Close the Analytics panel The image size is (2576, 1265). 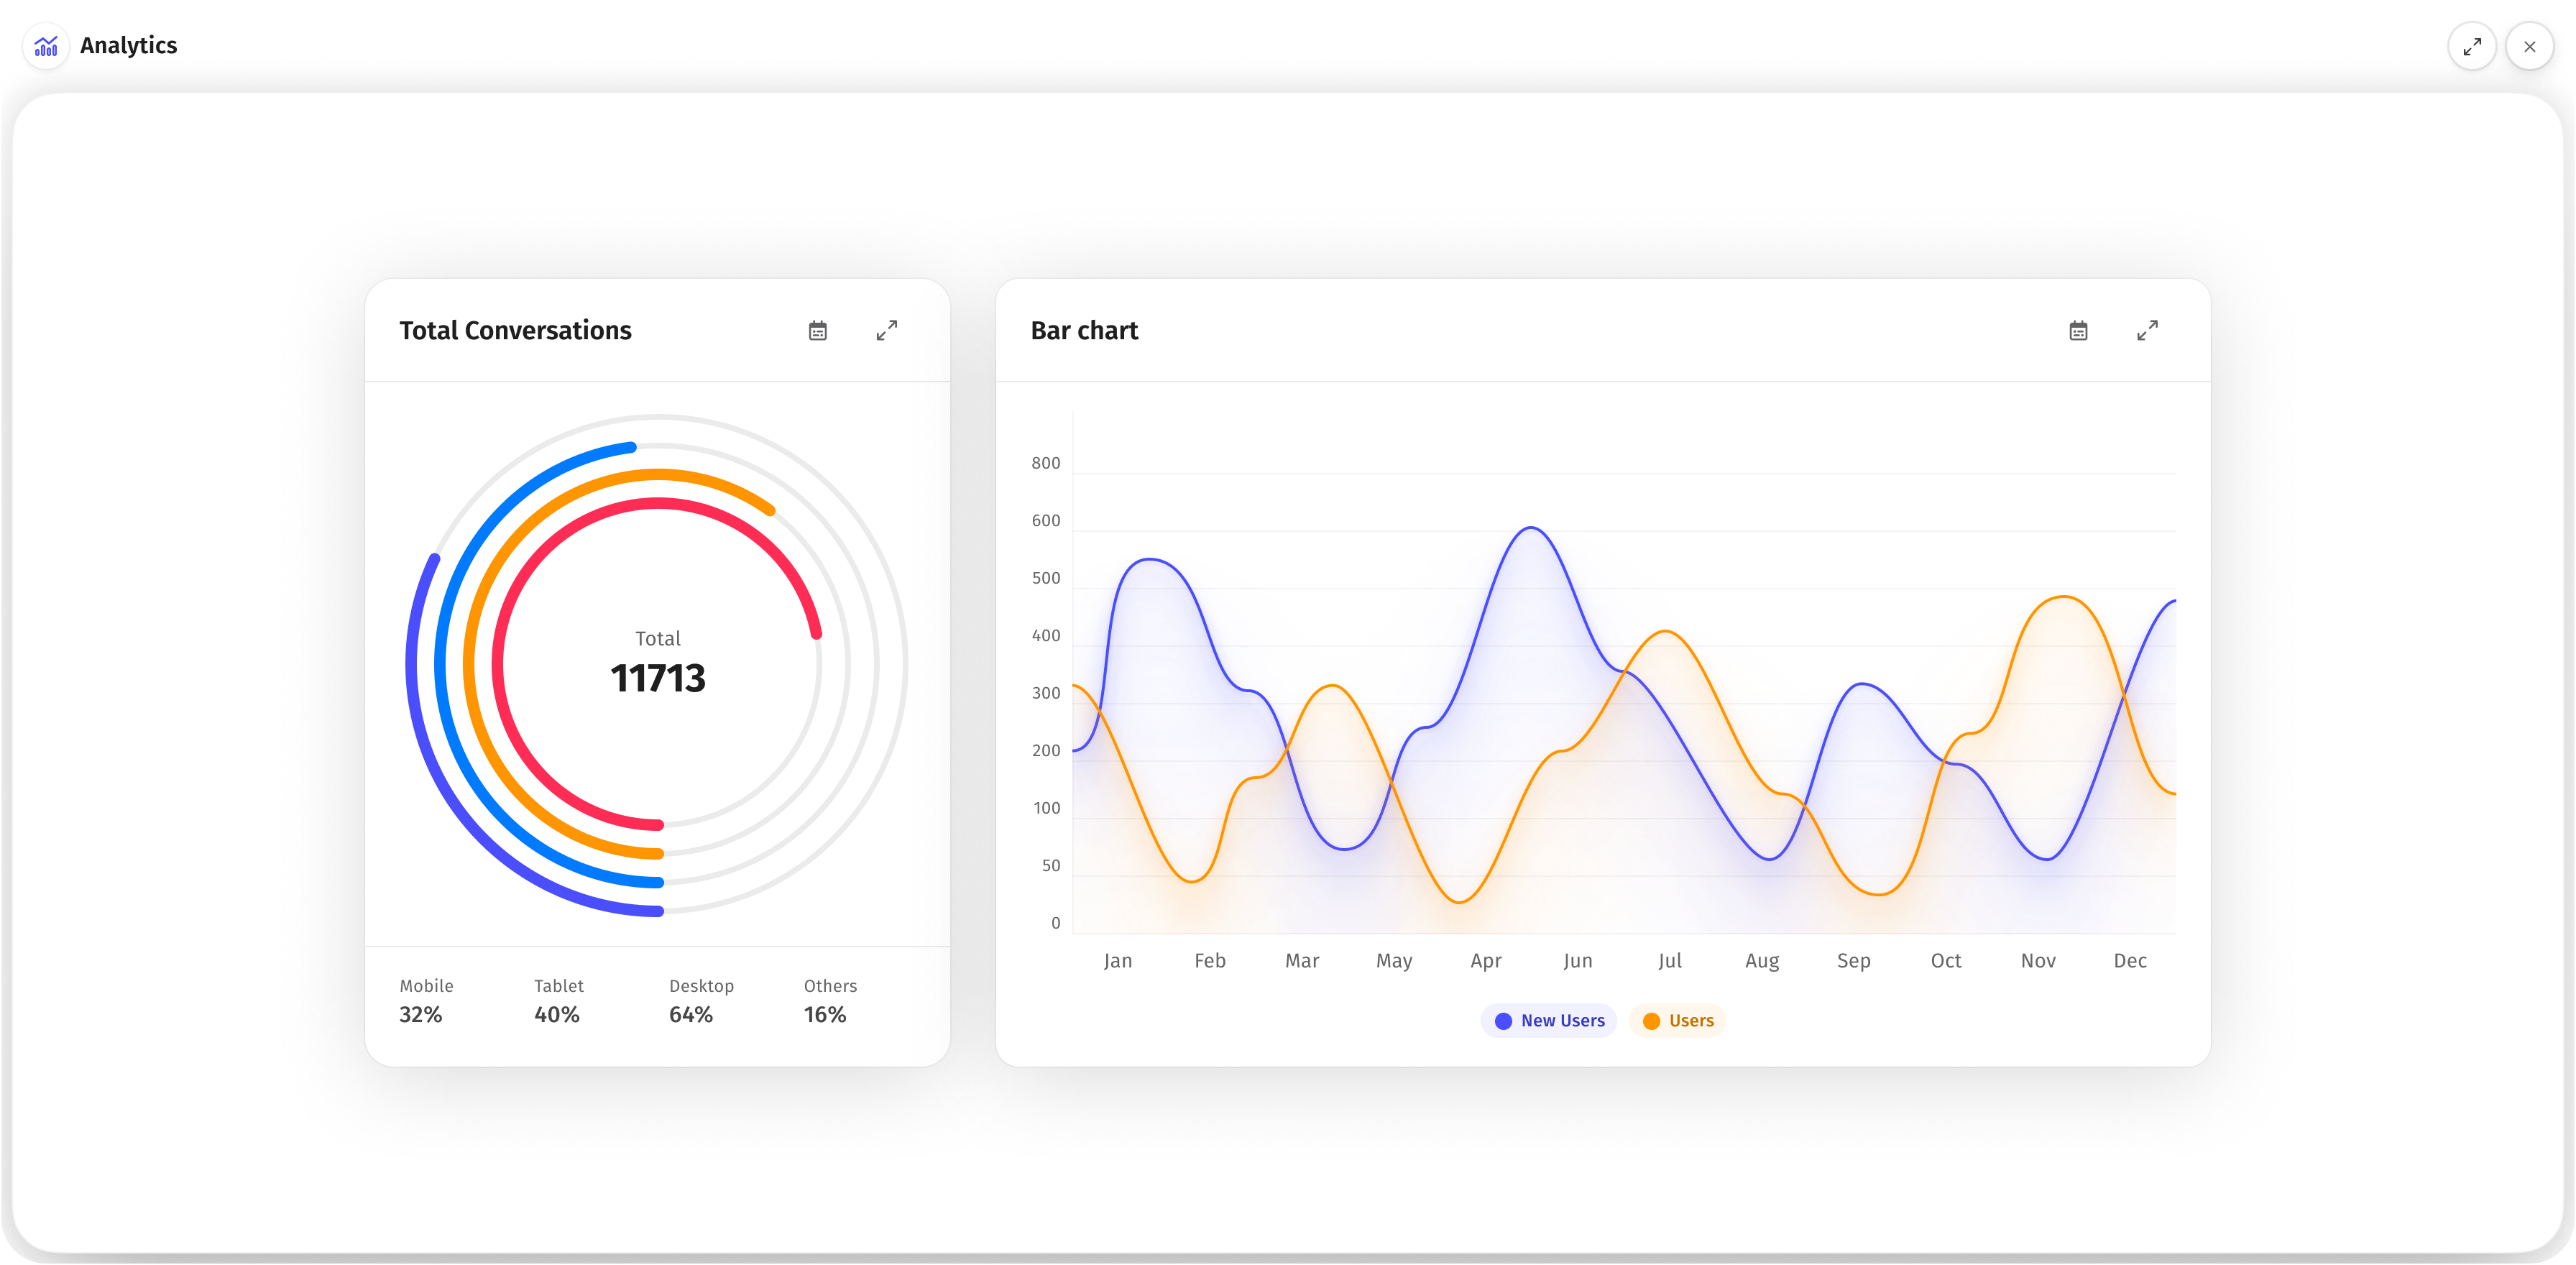pyautogui.click(x=2529, y=46)
